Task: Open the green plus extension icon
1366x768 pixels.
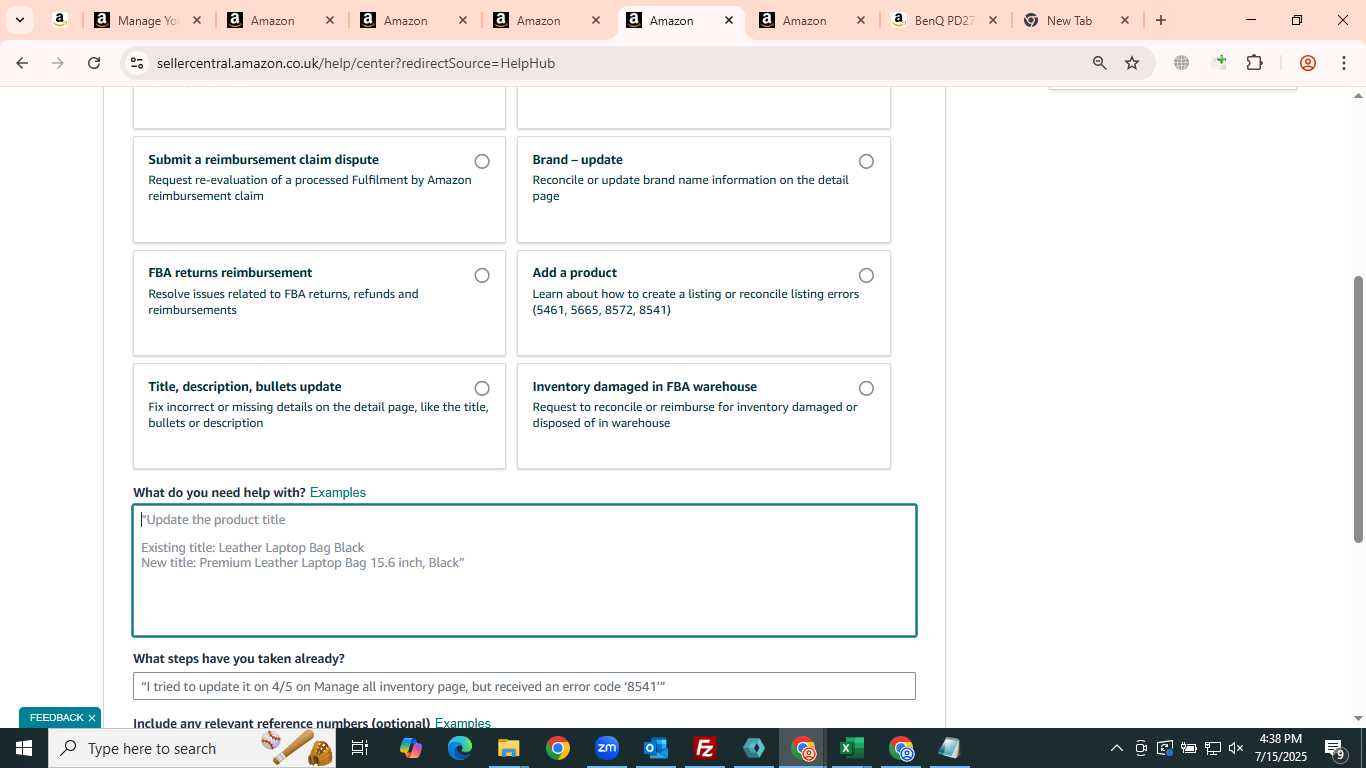Action: point(1218,63)
